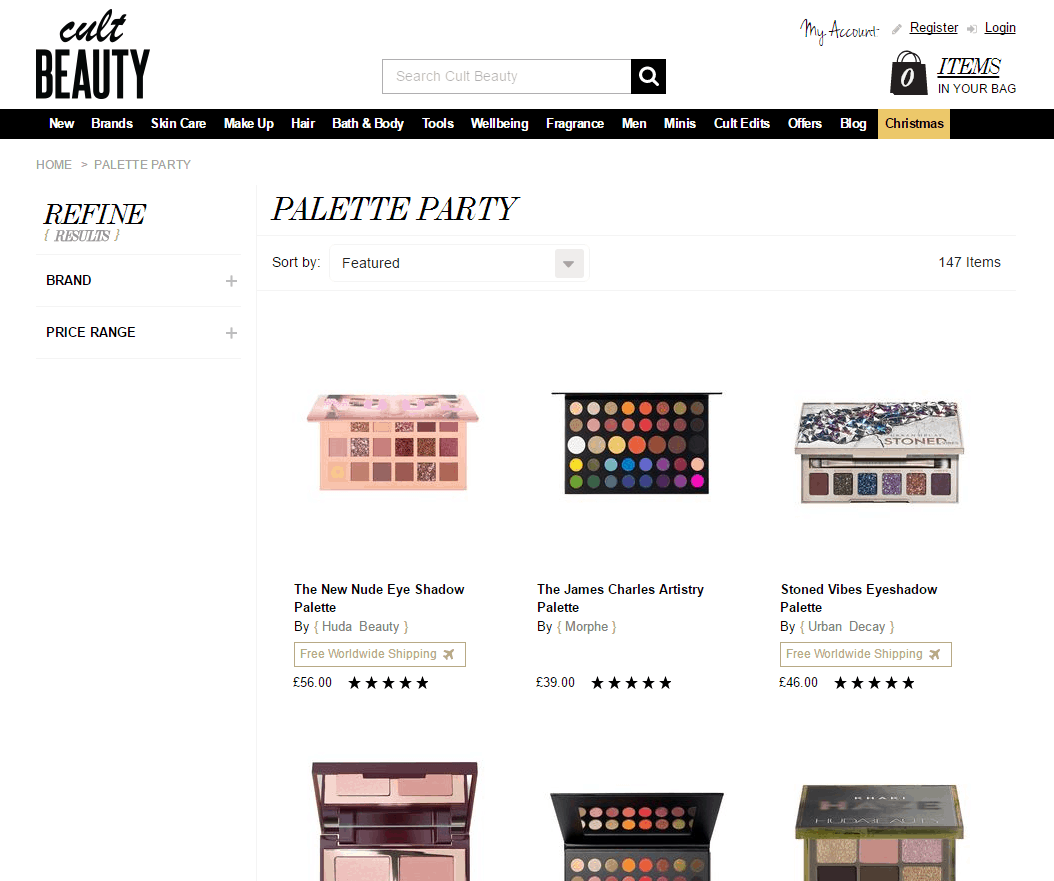Click the Sort by dropdown arrow
Screen dimensions: 1054x881
[x=569, y=263]
